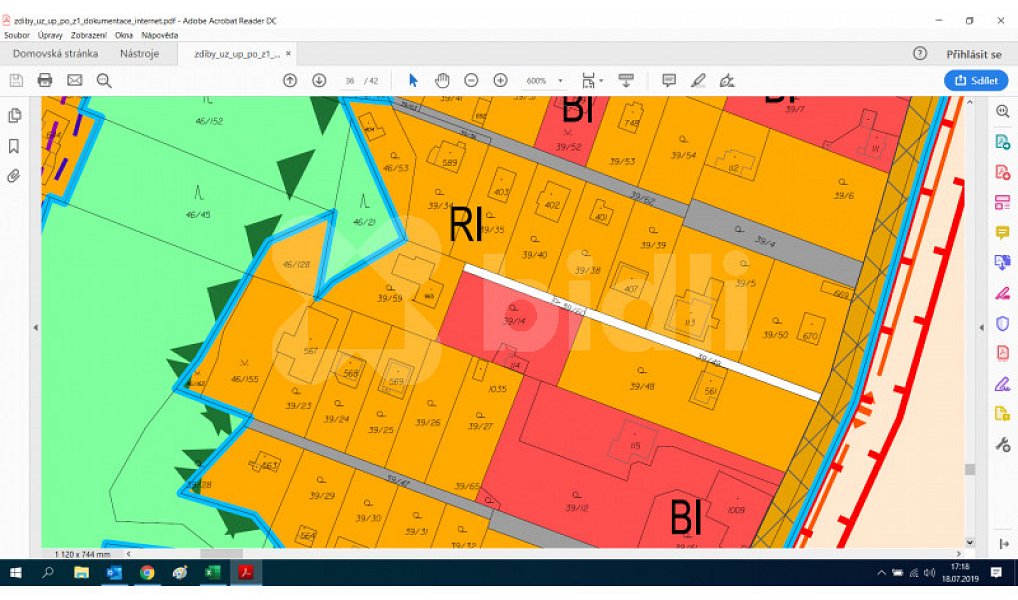Viewport: 1018px width, 600px height.
Task: Select the highlighter pen tool
Action: tap(698, 81)
